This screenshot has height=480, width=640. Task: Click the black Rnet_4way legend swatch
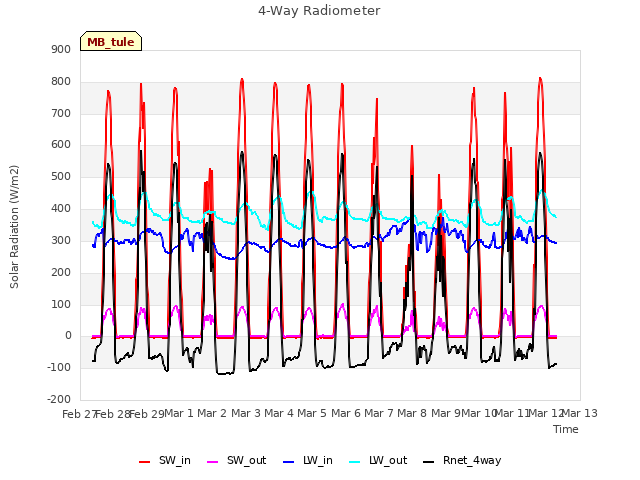point(429,462)
